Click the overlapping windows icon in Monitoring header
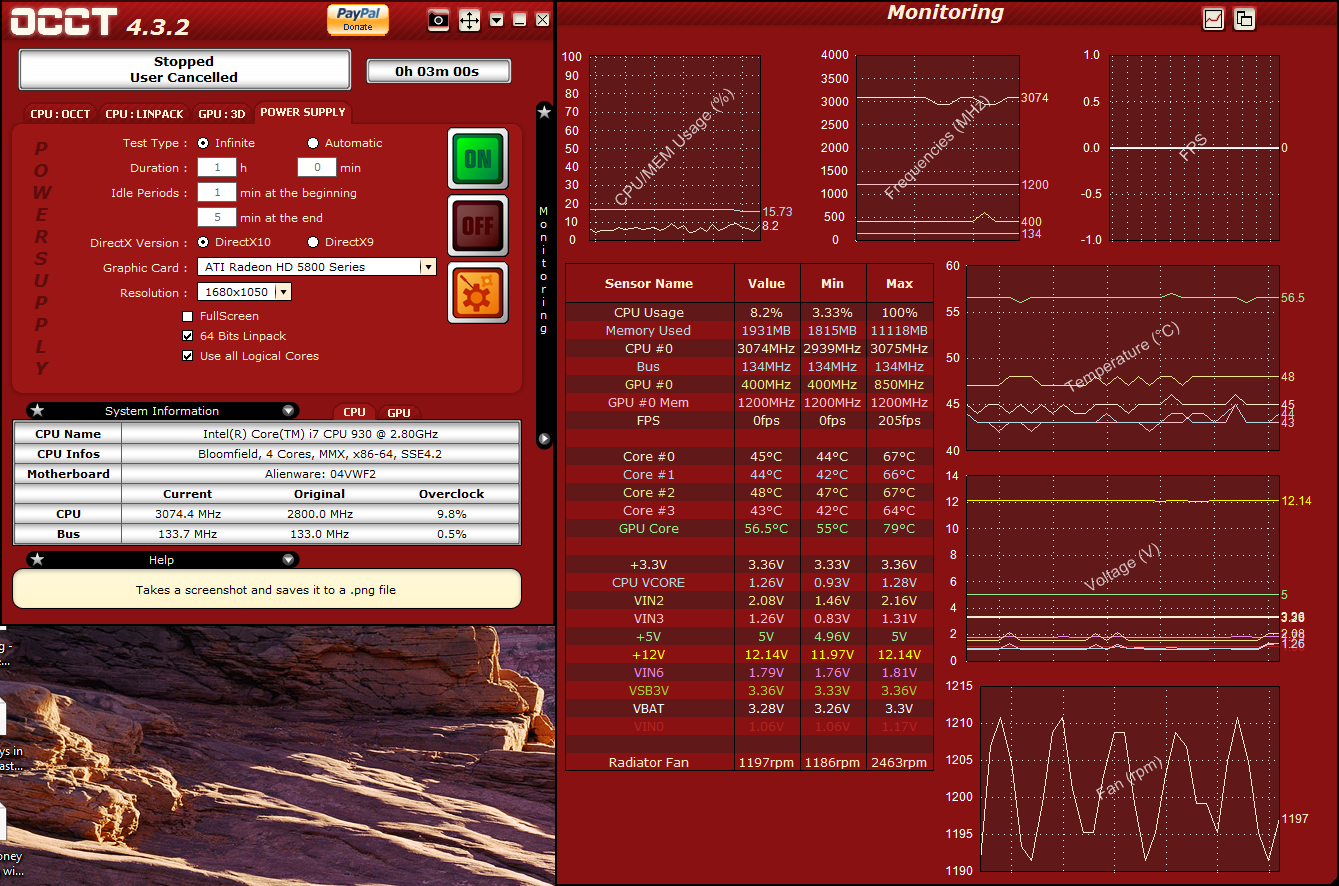The image size is (1339, 886). click(x=1244, y=18)
